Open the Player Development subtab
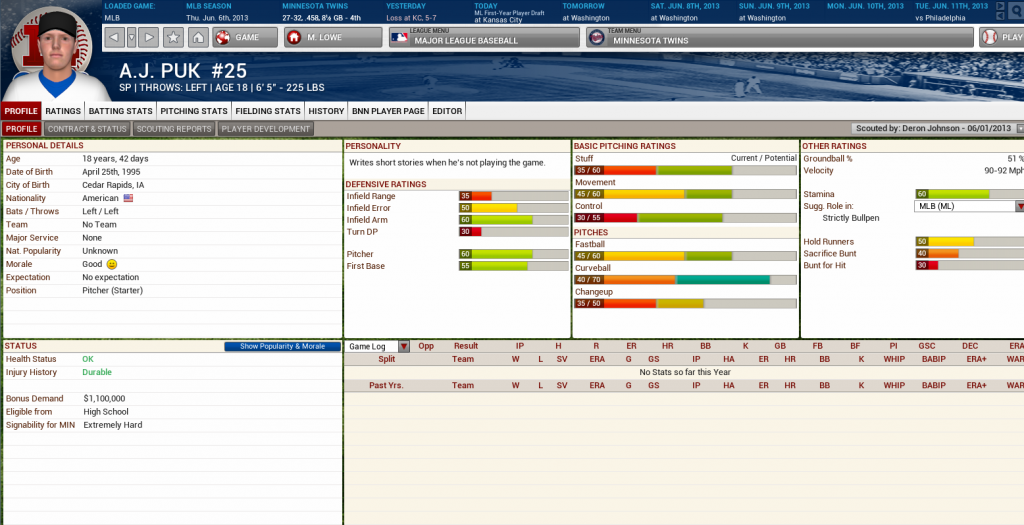 tap(266, 129)
